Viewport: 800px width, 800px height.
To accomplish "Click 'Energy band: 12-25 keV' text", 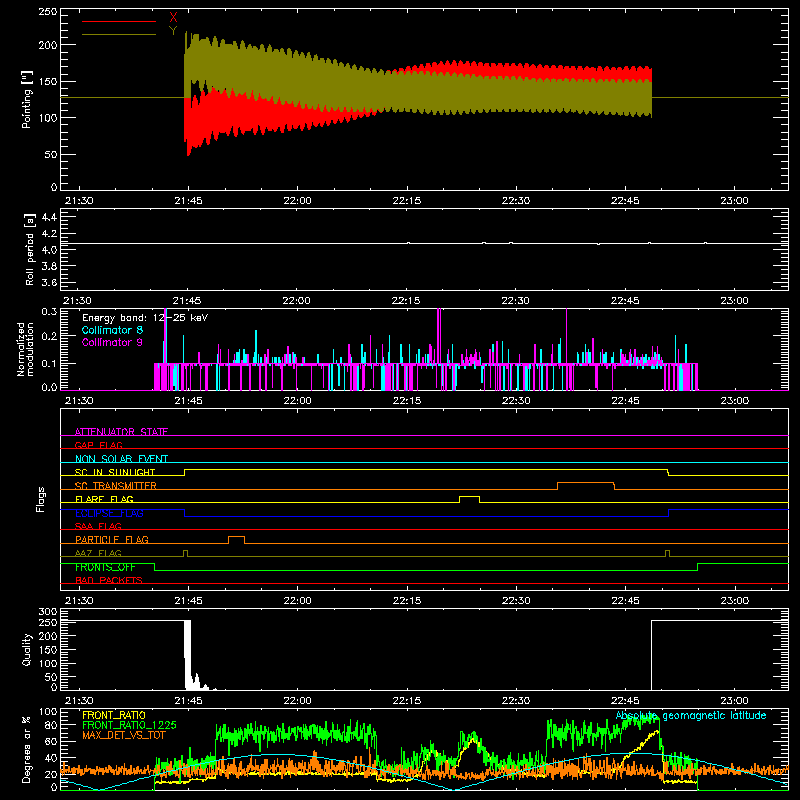I will [x=145, y=318].
